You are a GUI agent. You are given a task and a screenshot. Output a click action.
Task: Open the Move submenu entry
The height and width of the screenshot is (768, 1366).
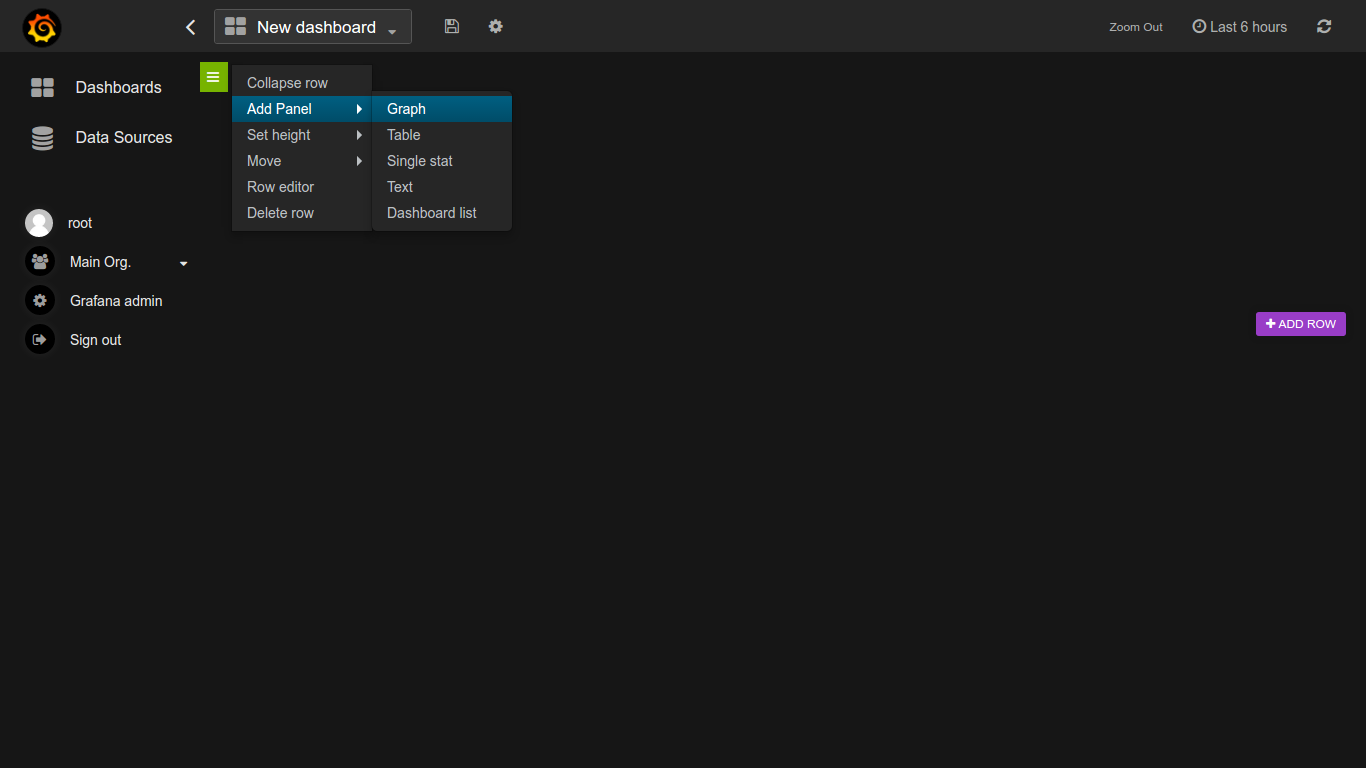[x=302, y=161]
